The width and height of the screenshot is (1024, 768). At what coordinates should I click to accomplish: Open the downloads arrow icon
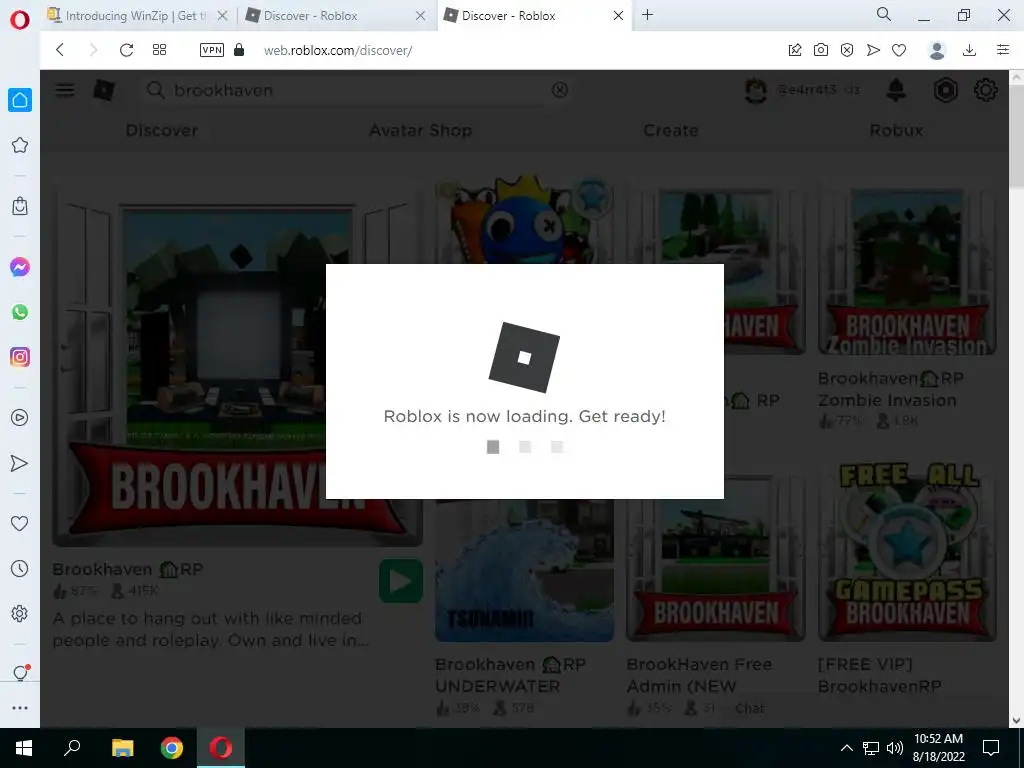coord(970,50)
